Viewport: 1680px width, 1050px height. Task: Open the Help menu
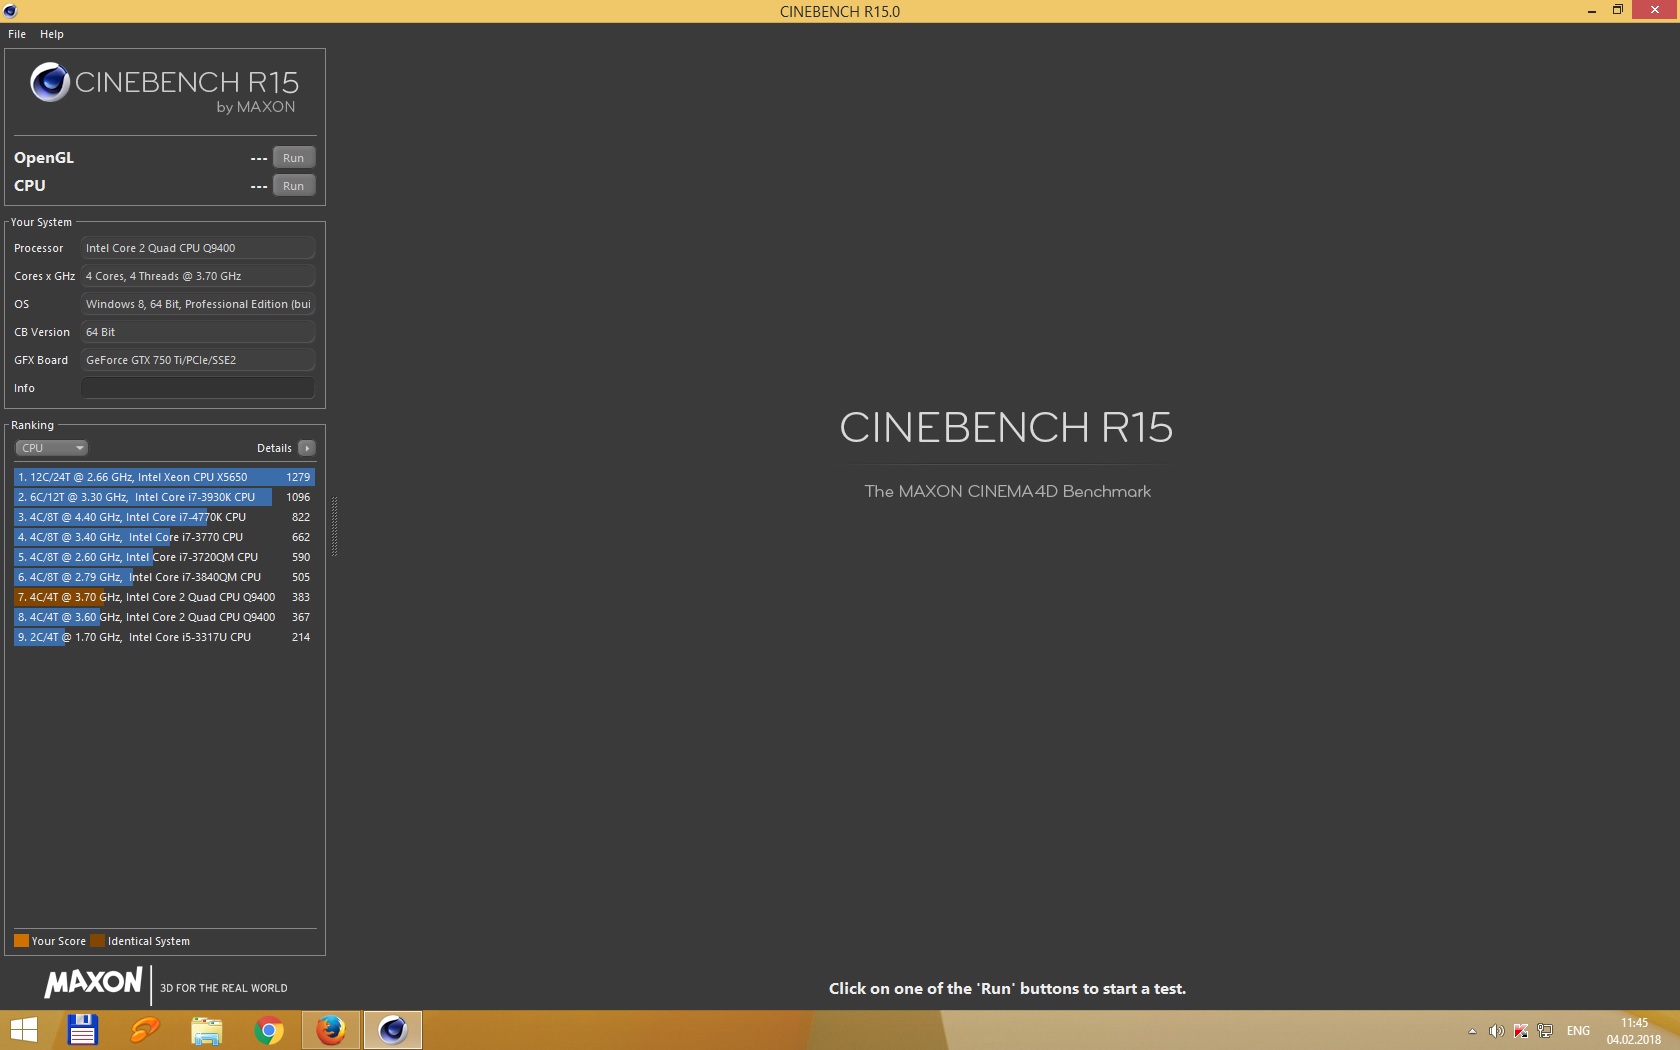[x=52, y=34]
